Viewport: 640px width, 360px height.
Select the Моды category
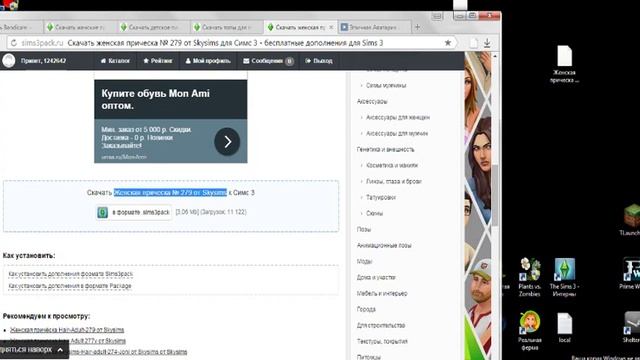364,261
